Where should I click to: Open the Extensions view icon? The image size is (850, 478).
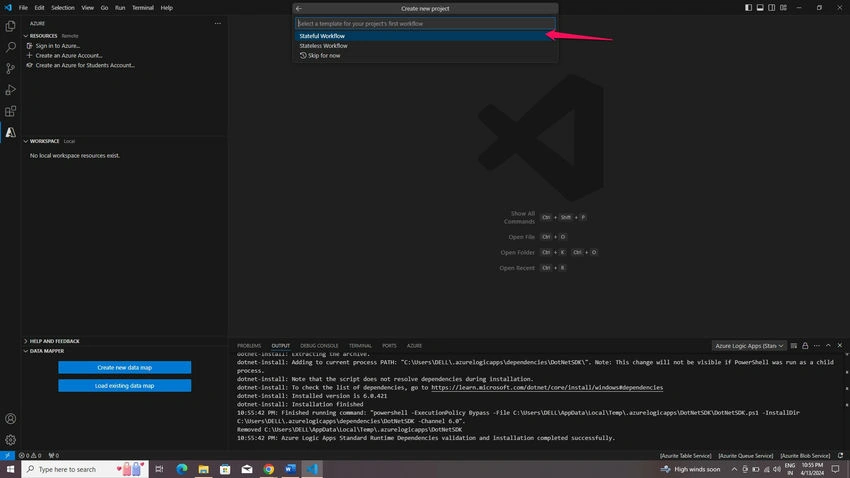click(10, 111)
